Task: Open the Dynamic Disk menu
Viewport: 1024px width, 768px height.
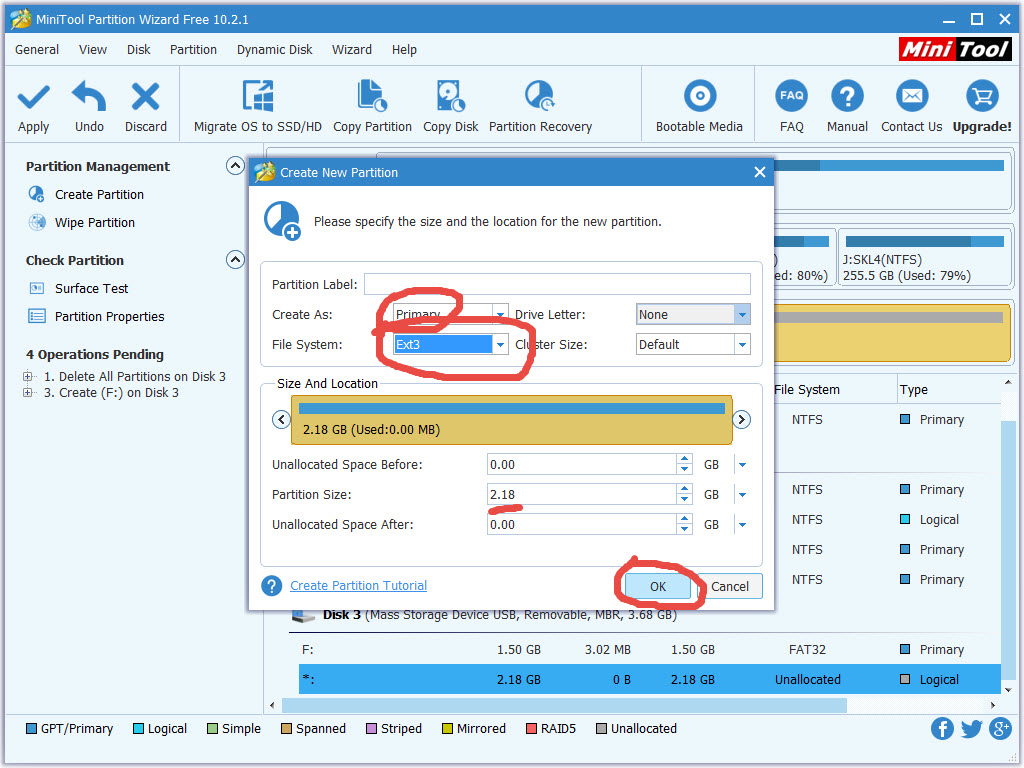Action: pos(274,49)
